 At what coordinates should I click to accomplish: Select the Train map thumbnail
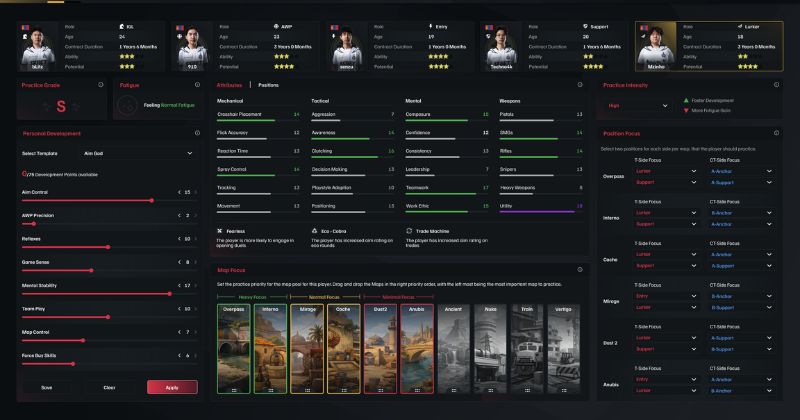point(527,349)
